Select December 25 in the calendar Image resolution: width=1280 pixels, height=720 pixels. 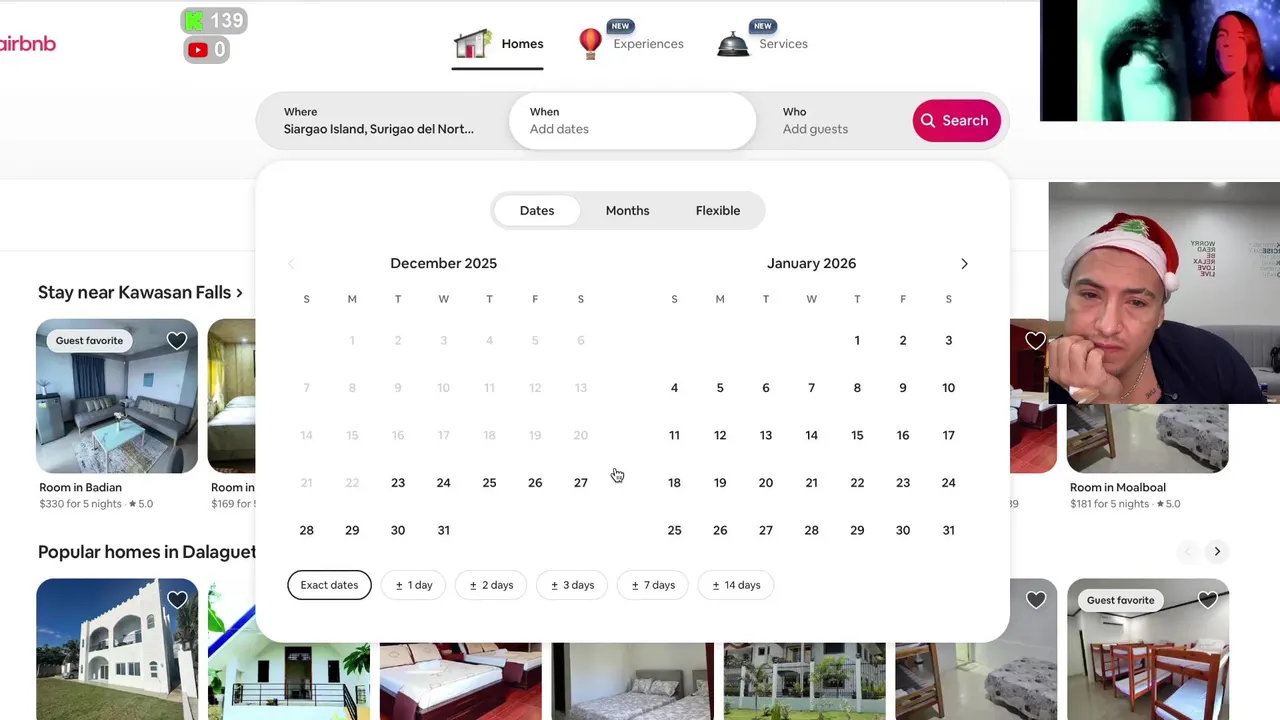click(489, 483)
